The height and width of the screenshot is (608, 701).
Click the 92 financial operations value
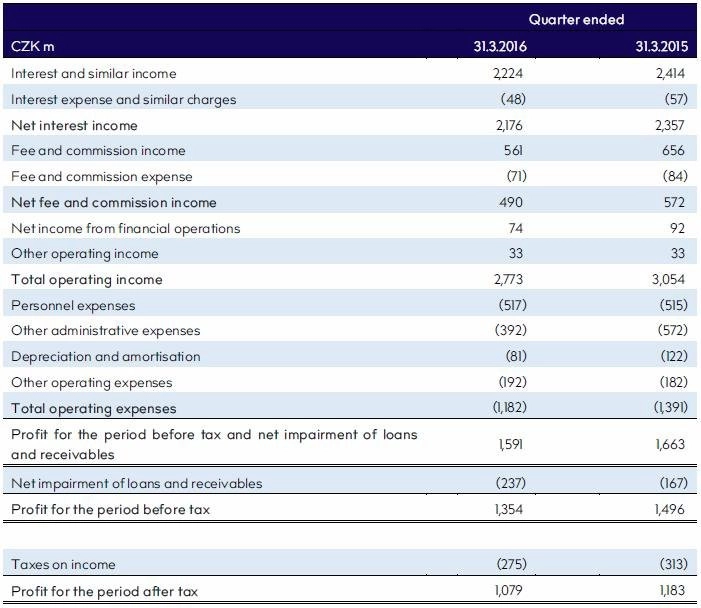[x=677, y=228]
